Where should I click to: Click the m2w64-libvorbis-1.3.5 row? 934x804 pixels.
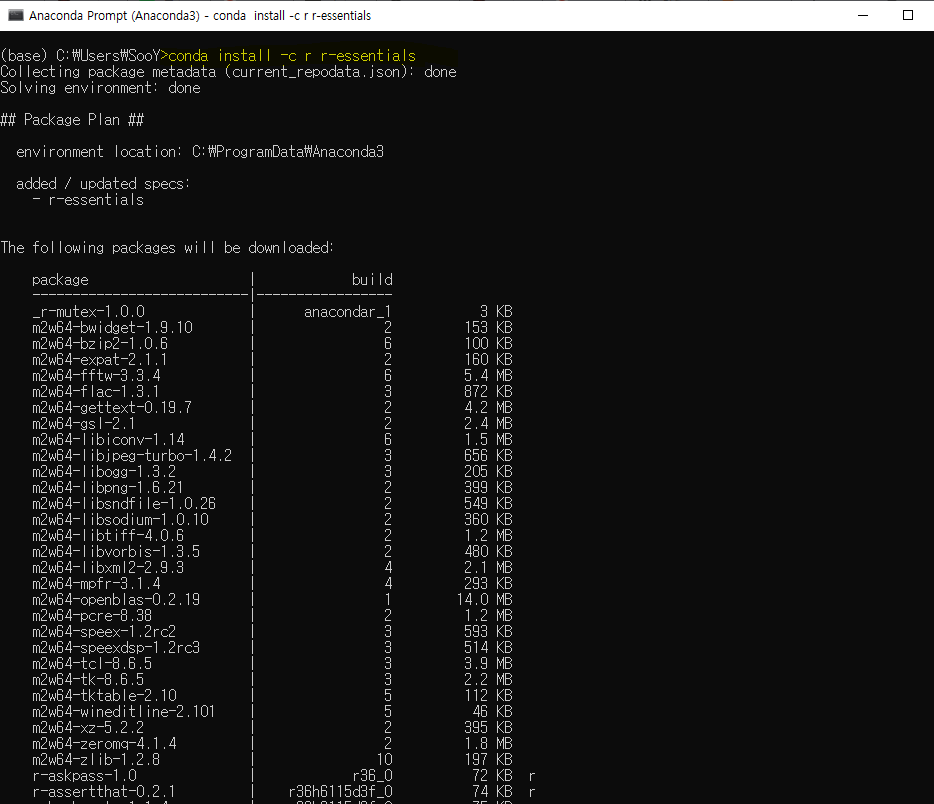272,552
